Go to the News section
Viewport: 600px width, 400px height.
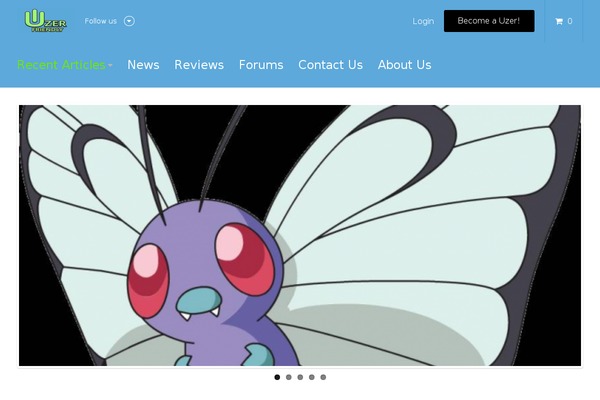pos(143,65)
